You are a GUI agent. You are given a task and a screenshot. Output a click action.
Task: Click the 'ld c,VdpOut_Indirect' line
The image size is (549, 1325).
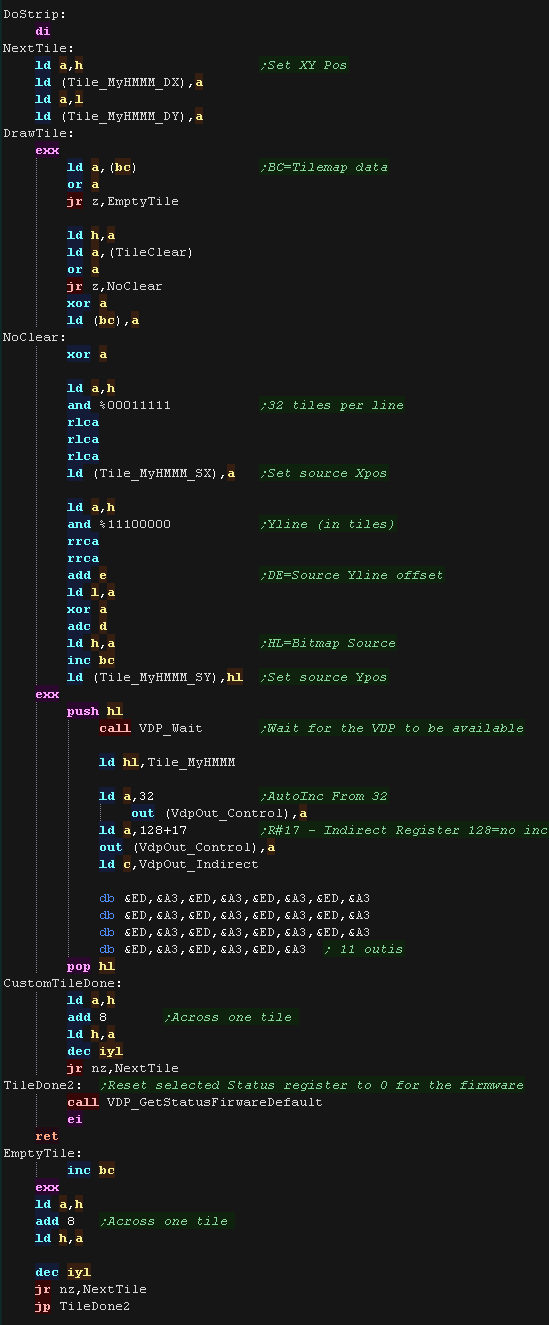[179, 864]
